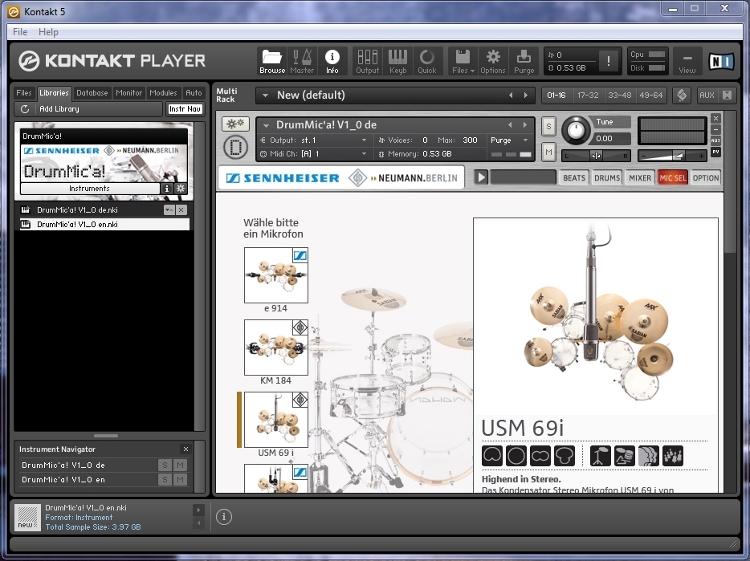Click the panic exclamation button

click(x=608, y=61)
